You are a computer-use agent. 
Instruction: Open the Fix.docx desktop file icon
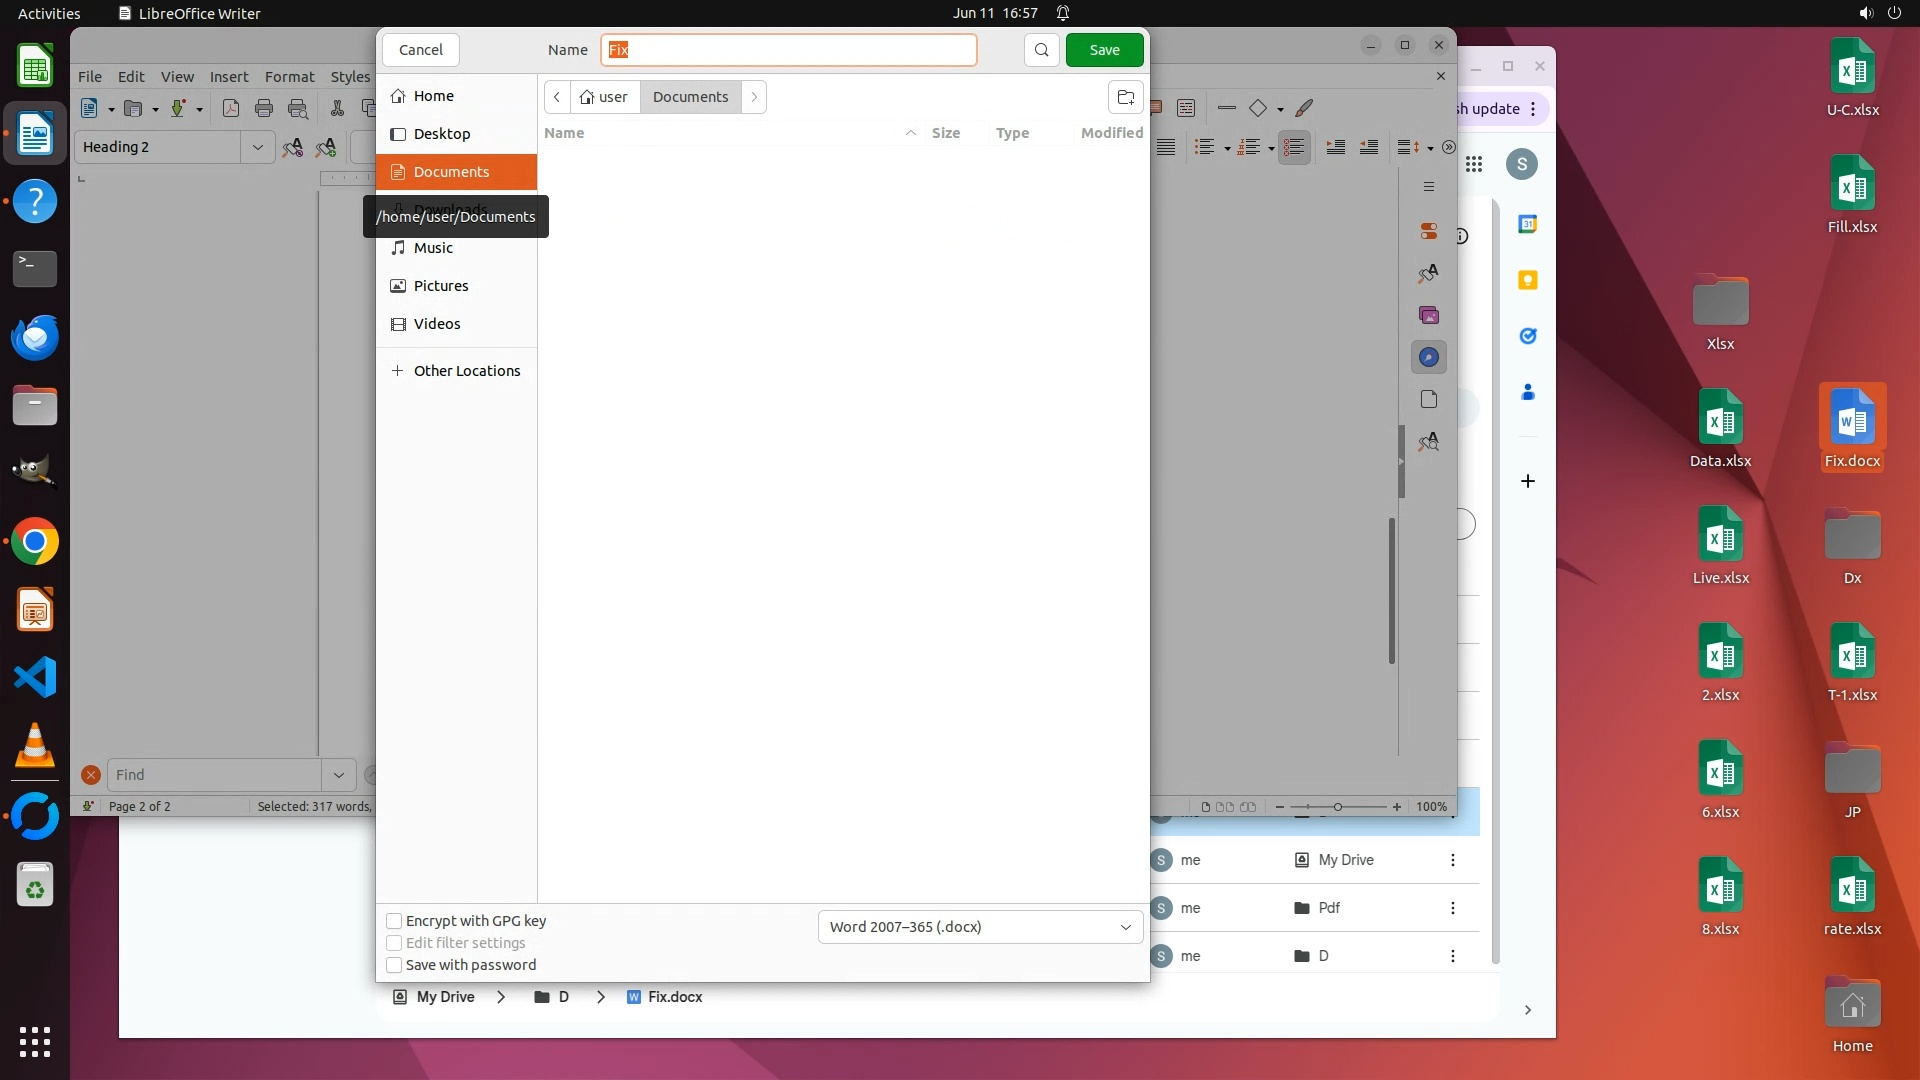(x=1851, y=418)
